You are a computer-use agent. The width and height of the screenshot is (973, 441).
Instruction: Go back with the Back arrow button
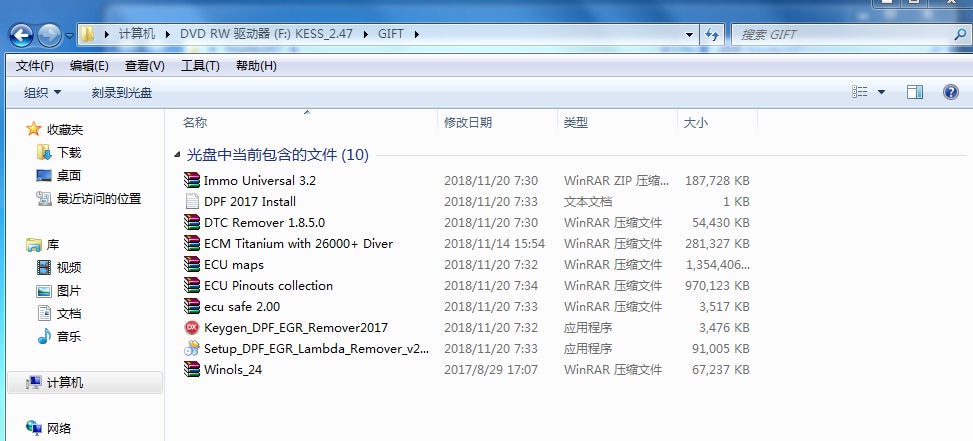(x=21, y=35)
